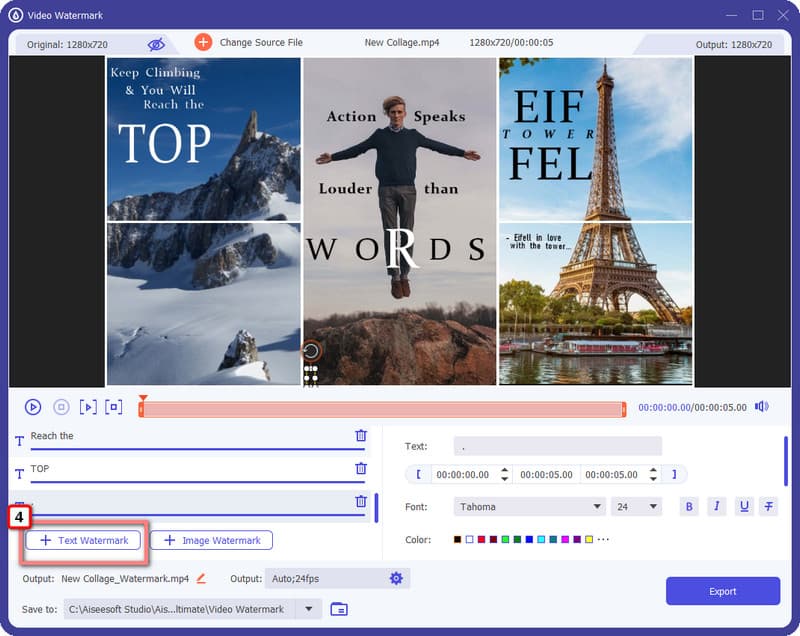Viewport: 800px width, 636px height.
Task: Toggle Strikethrough formatting
Action: point(768,506)
